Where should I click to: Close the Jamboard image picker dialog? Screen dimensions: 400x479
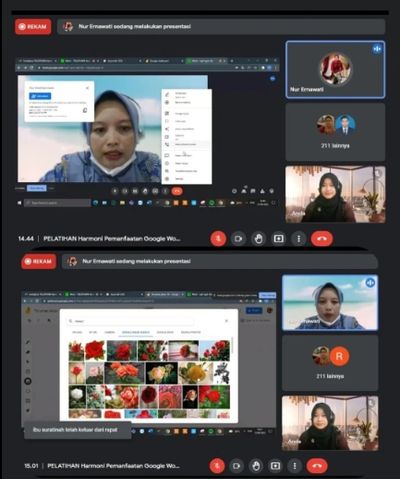click(226, 321)
